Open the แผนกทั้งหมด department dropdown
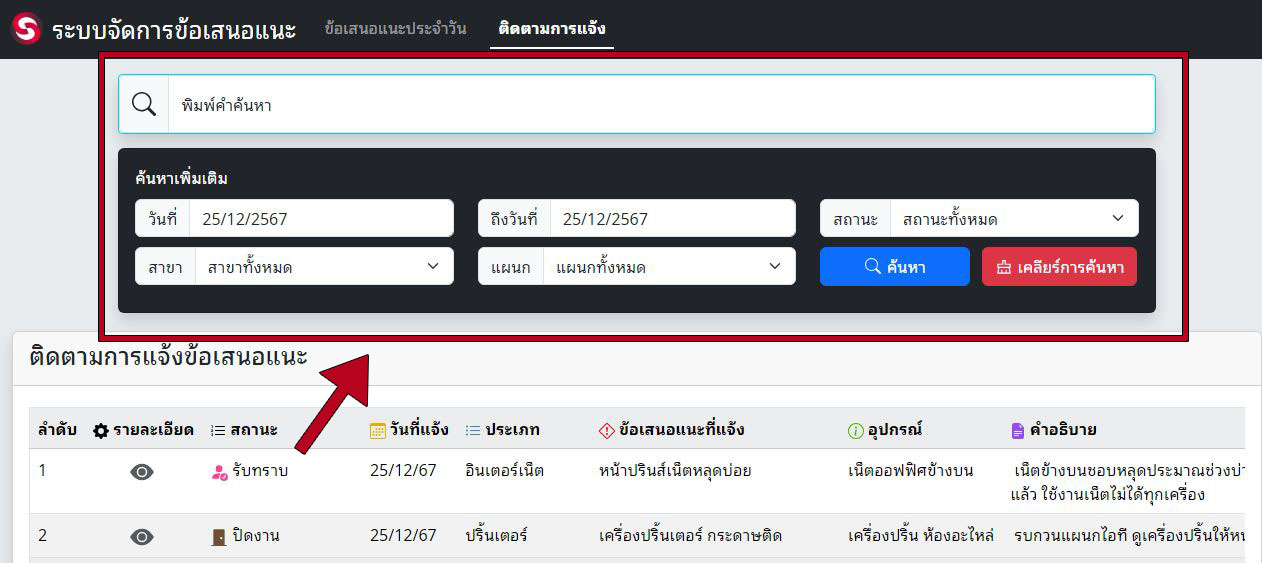 coord(667,267)
